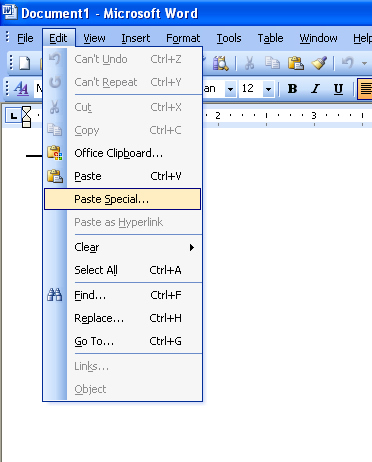Open Styles and Formatting AA icon

click(x=21, y=89)
